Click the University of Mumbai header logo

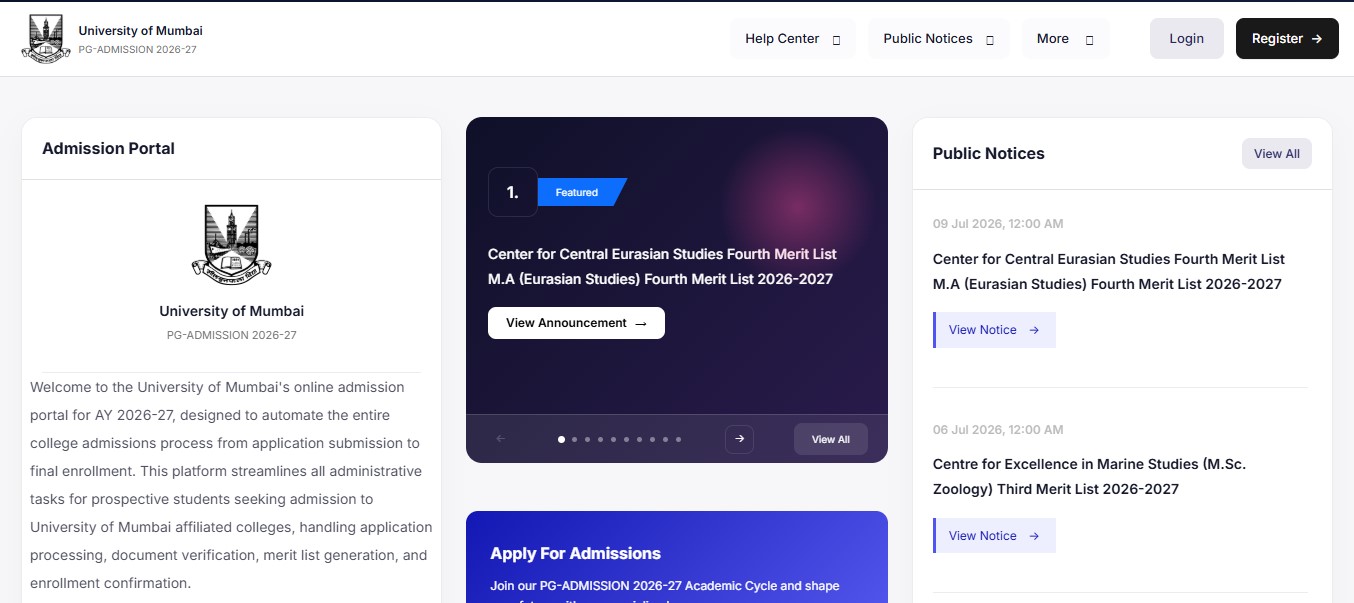tap(44, 39)
